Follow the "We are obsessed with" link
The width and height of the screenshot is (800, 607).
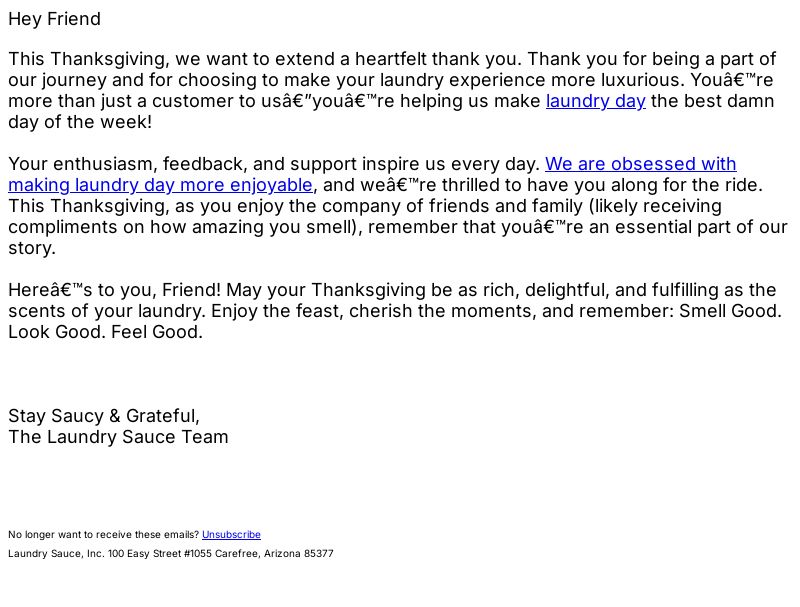pos(640,164)
